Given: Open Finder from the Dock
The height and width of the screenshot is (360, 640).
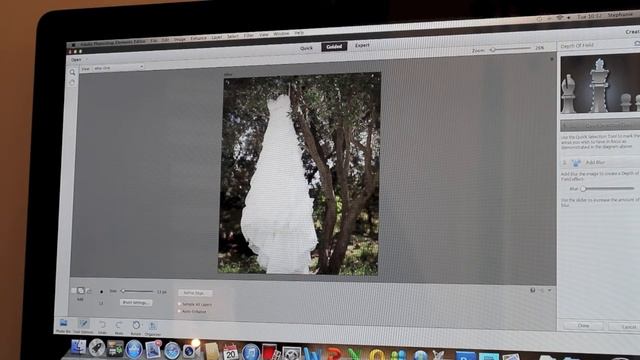Looking at the screenshot, I should [x=78, y=347].
